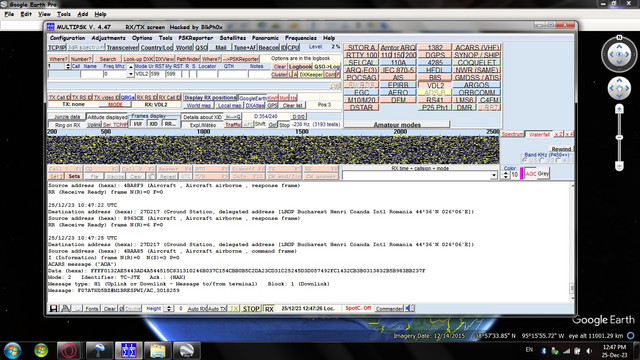Click Clear list button

click(293, 105)
